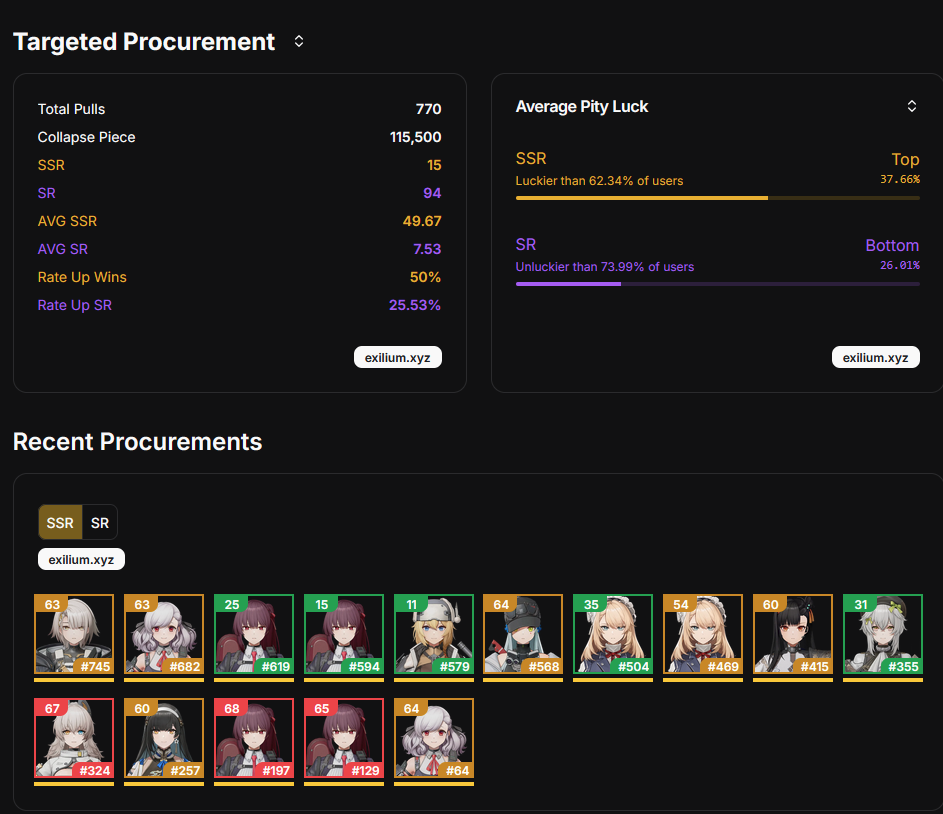
Task: Click the Rate Up Wins value 50%
Action: pos(425,277)
